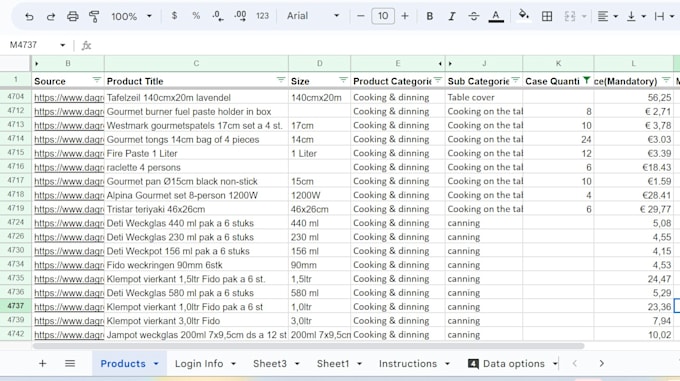Switch to the Instructions tab
The width and height of the screenshot is (680, 381).
408,364
